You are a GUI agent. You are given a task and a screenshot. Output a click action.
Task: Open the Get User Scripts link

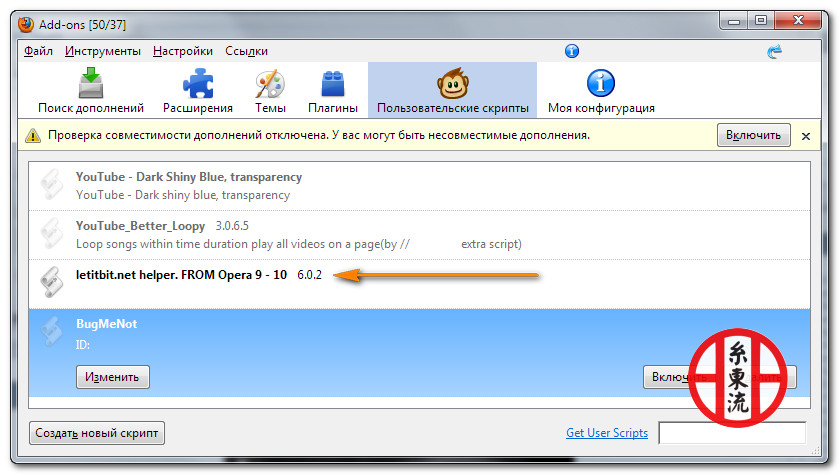pyautogui.click(x=607, y=433)
